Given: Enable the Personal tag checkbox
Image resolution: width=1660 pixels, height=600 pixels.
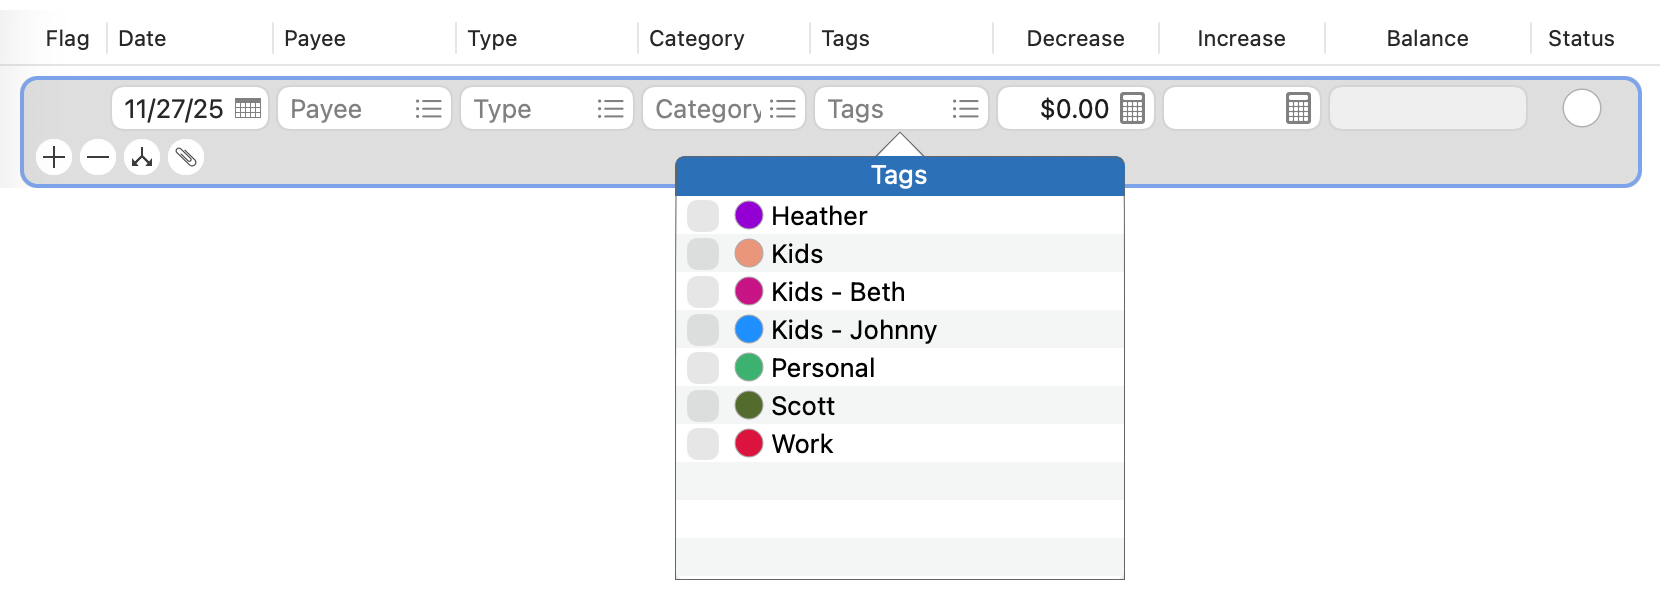Looking at the screenshot, I should [x=703, y=367].
